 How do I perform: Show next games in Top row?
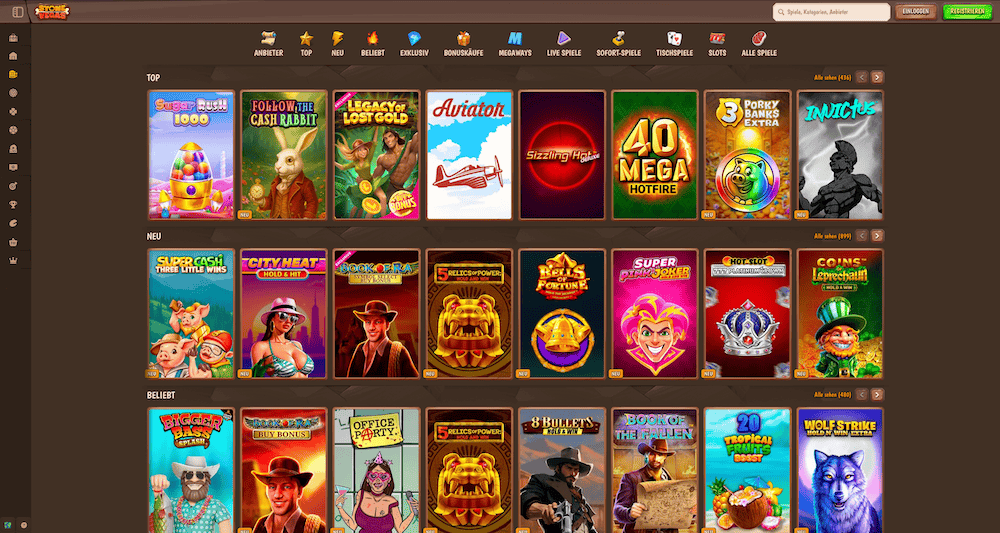[x=878, y=77]
